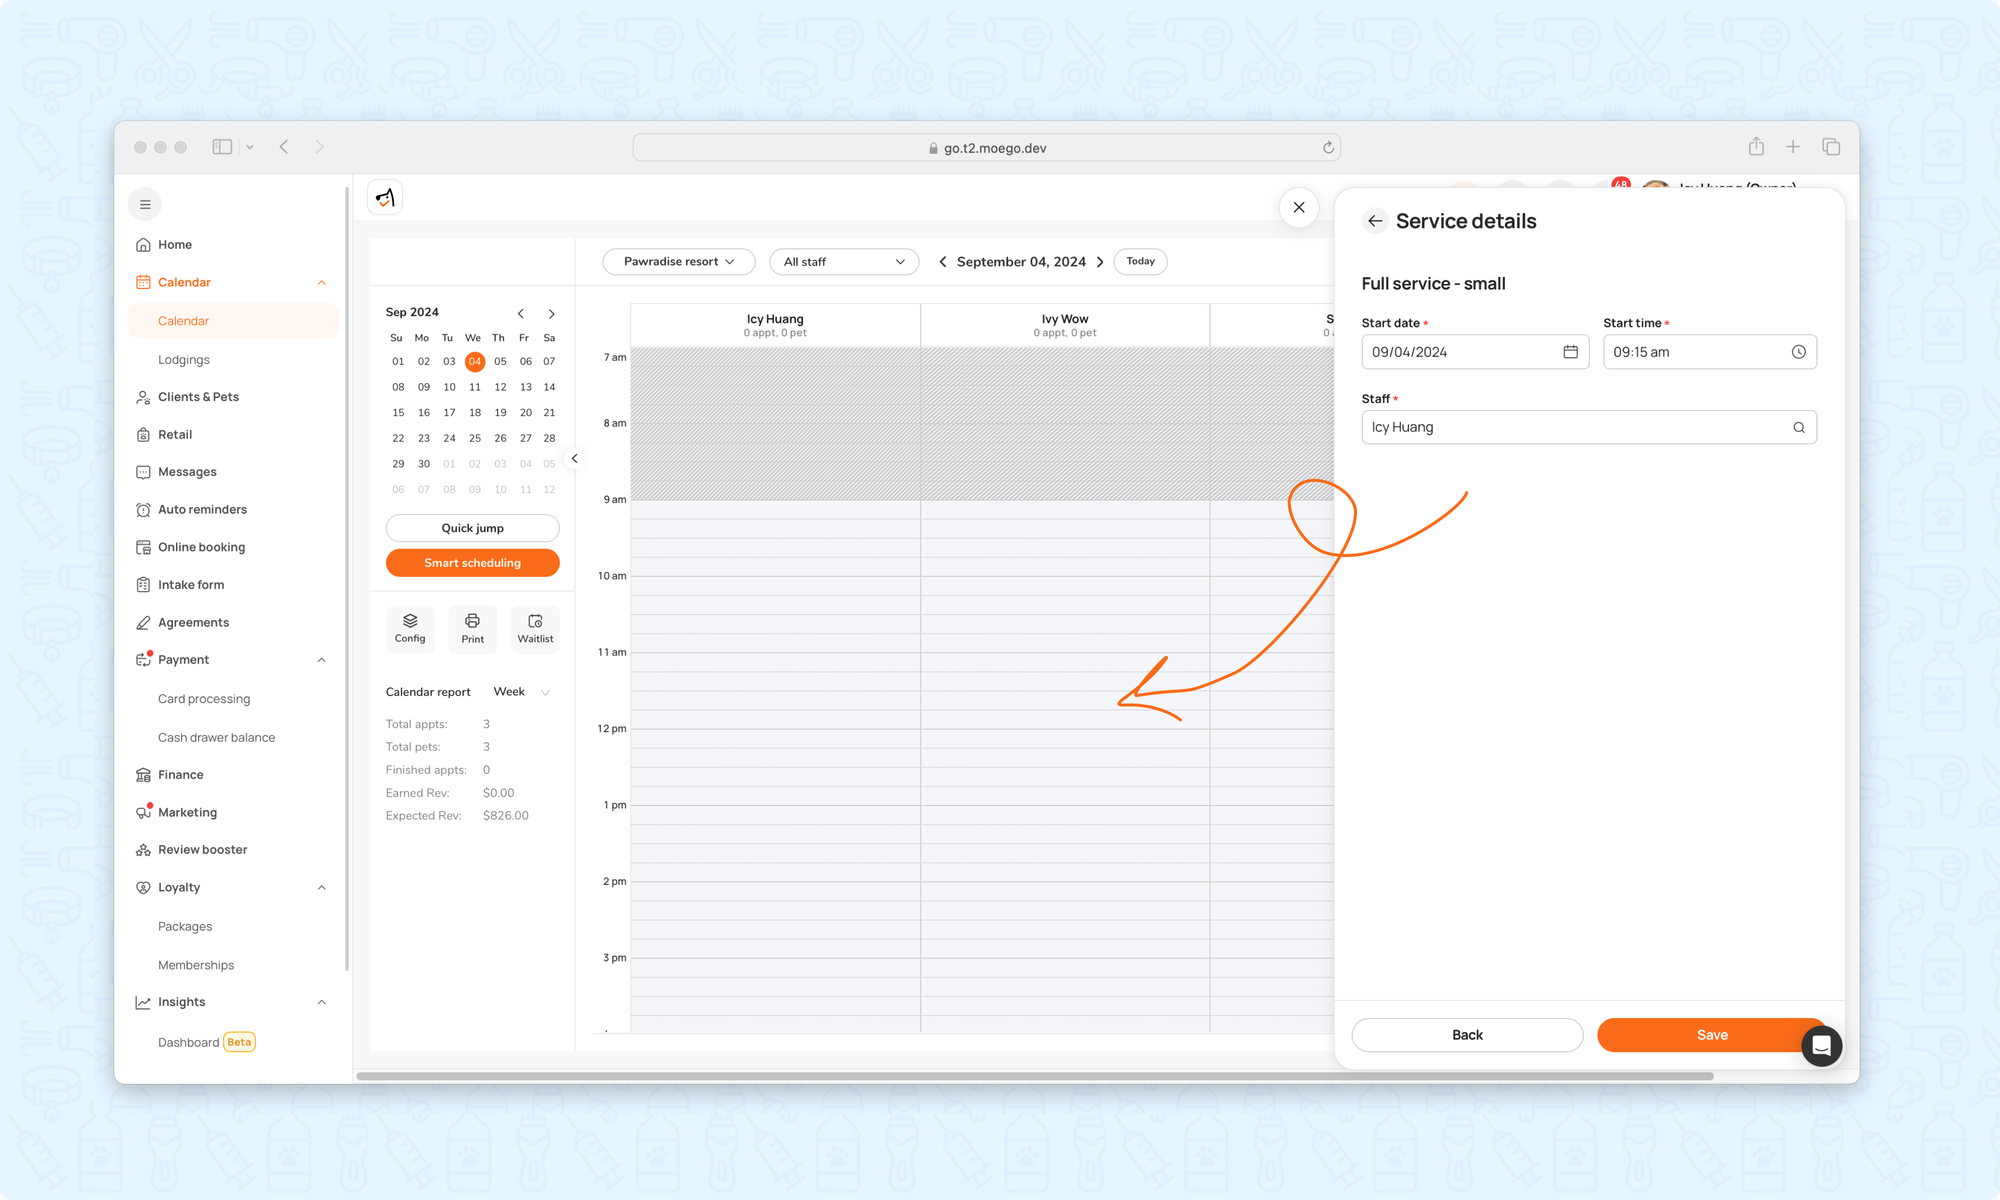Collapse the mini calendar side panel
Image resolution: width=2000 pixels, height=1200 pixels.
[x=574, y=458]
